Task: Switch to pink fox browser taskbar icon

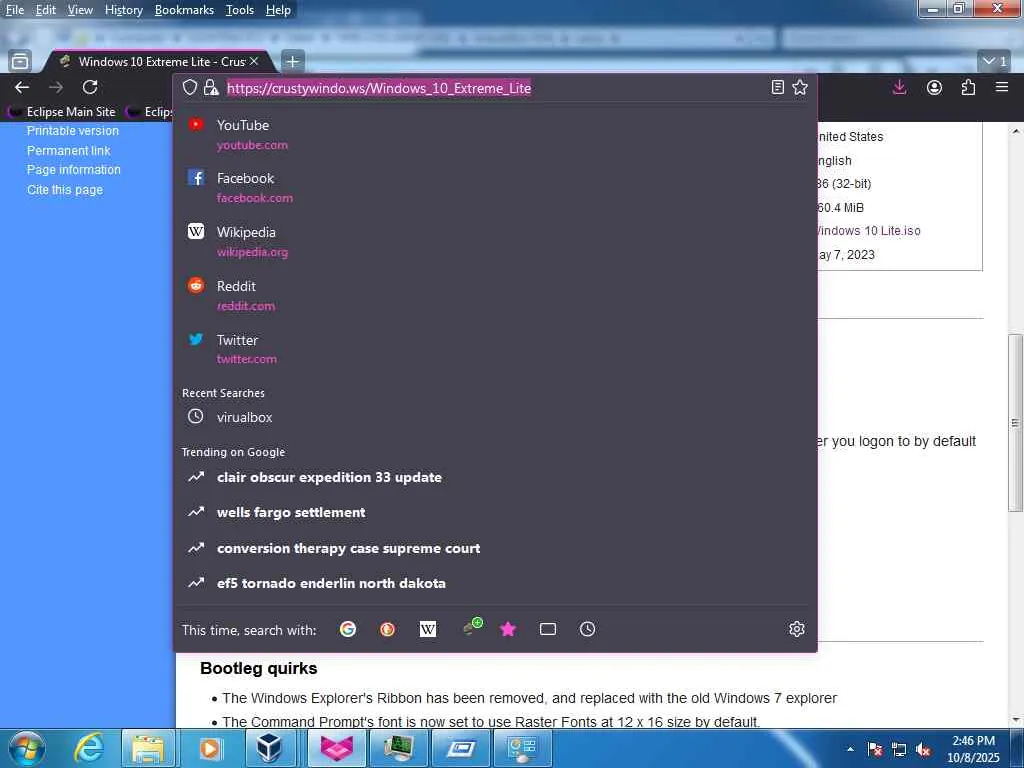Action: coord(335,748)
